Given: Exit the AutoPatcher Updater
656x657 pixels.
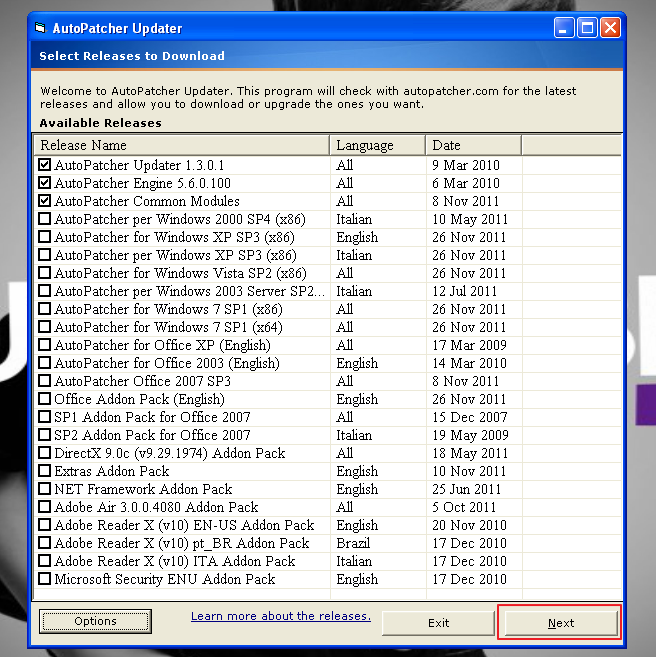Looking at the screenshot, I should click(x=438, y=623).
